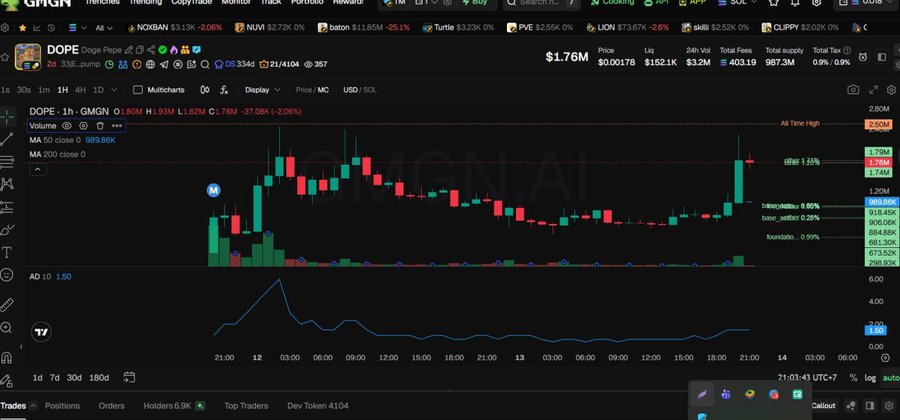The image size is (900, 420).
Task: Activate the zoom in tool
Action: click(7, 328)
